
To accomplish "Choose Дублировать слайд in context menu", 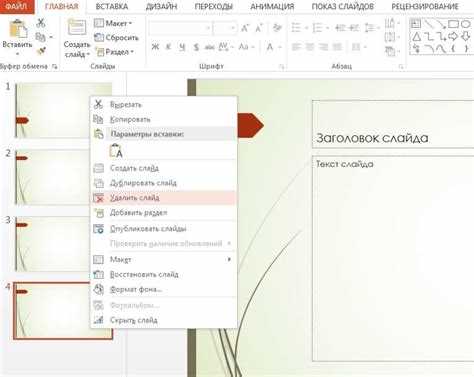I will 163,183.
